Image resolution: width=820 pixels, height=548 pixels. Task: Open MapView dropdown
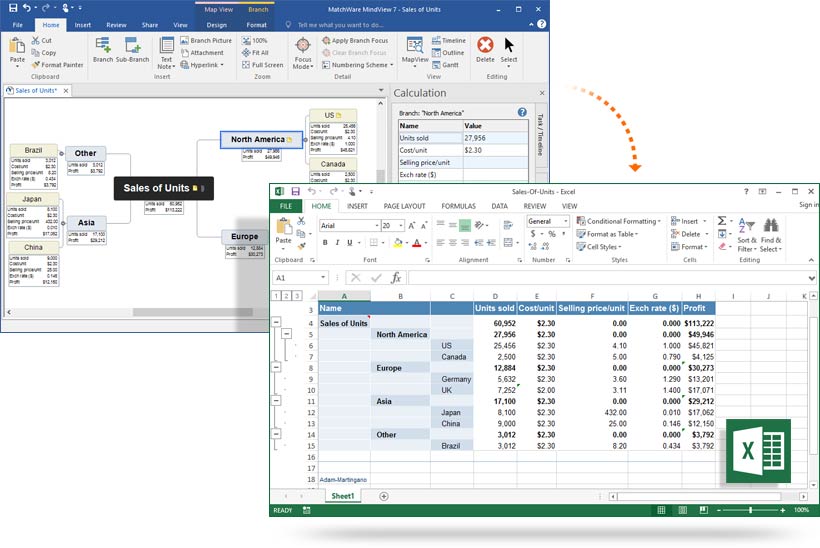click(x=415, y=66)
